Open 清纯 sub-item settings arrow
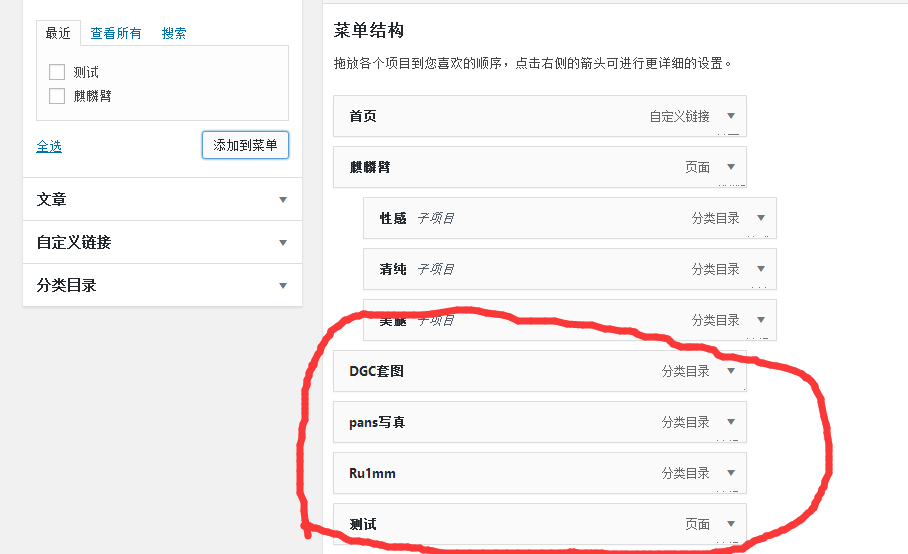Screen dimensions: 908x554 coord(761,269)
